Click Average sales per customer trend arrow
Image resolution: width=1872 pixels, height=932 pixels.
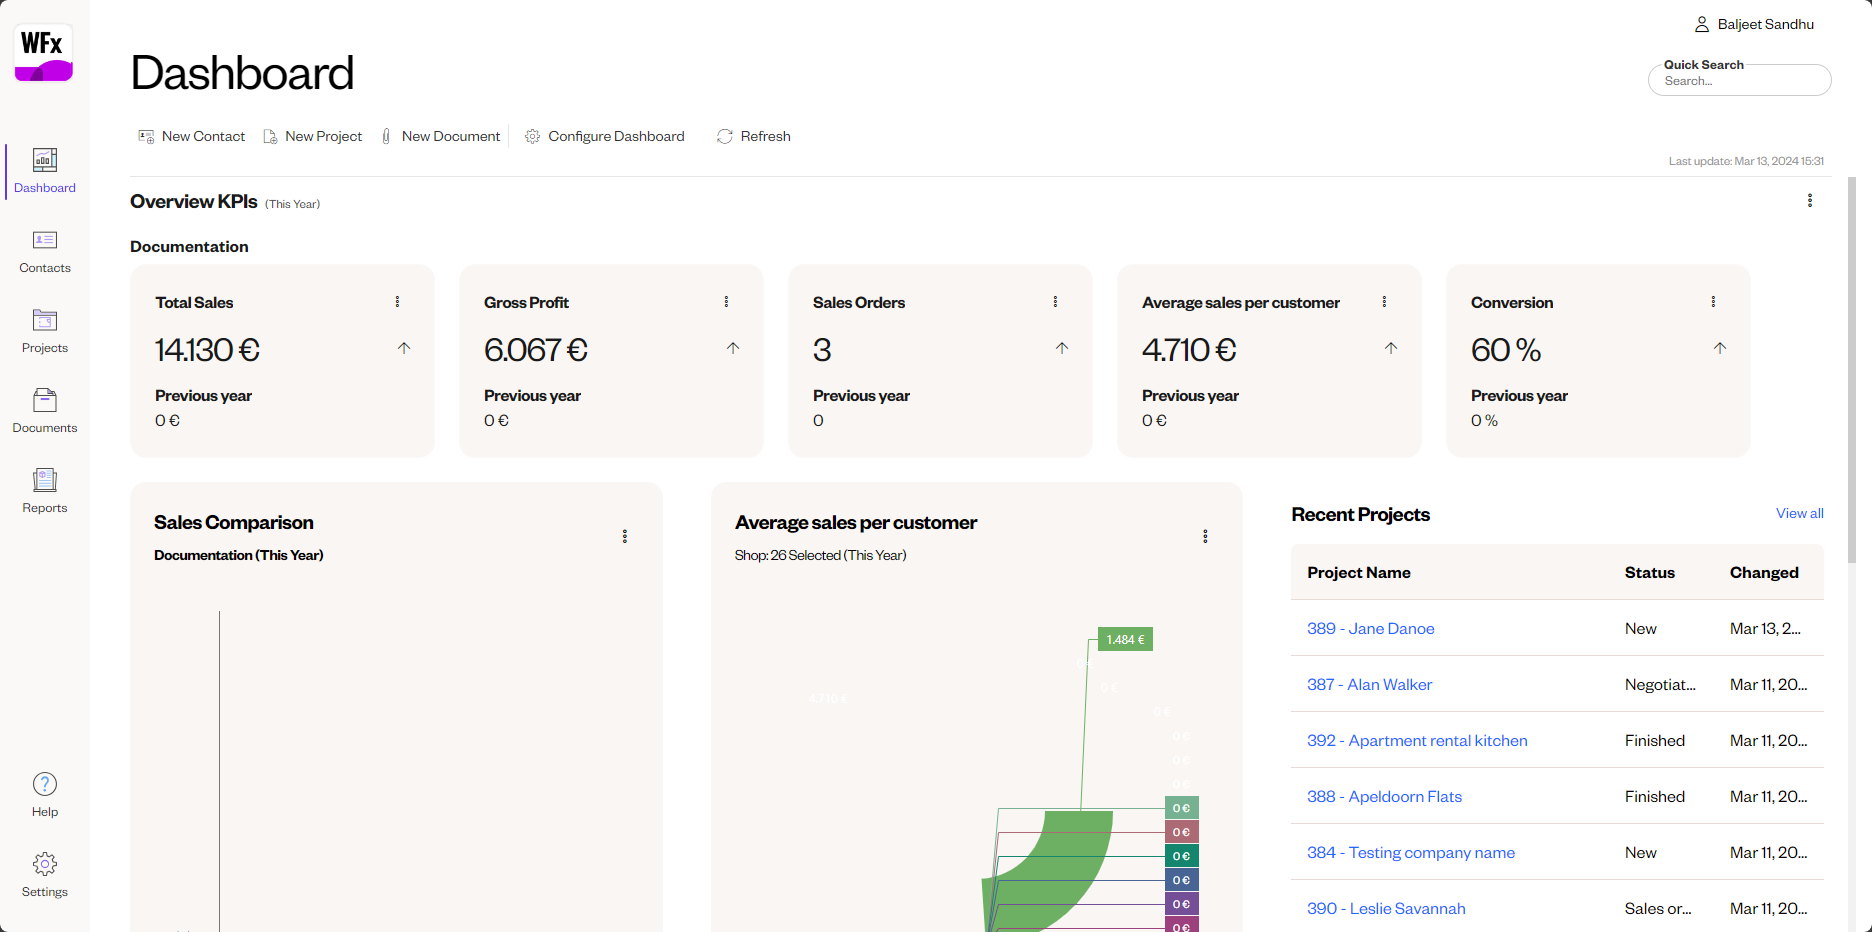(1391, 348)
